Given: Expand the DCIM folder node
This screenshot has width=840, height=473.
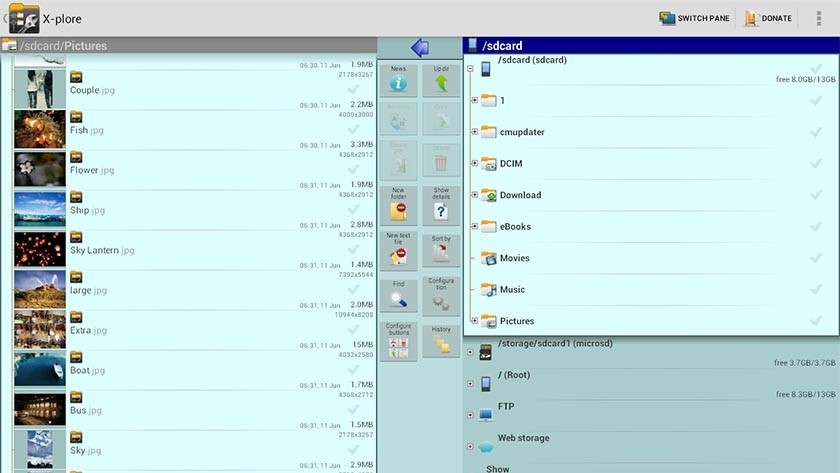Looking at the screenshot, I should tap(474, 163).
